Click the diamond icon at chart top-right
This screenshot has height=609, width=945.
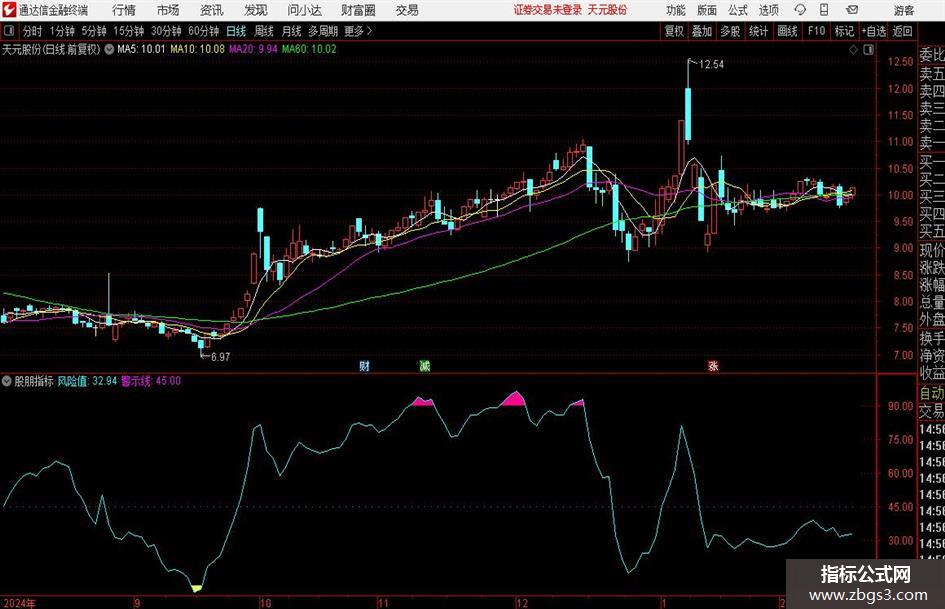[x=853, y=50]
